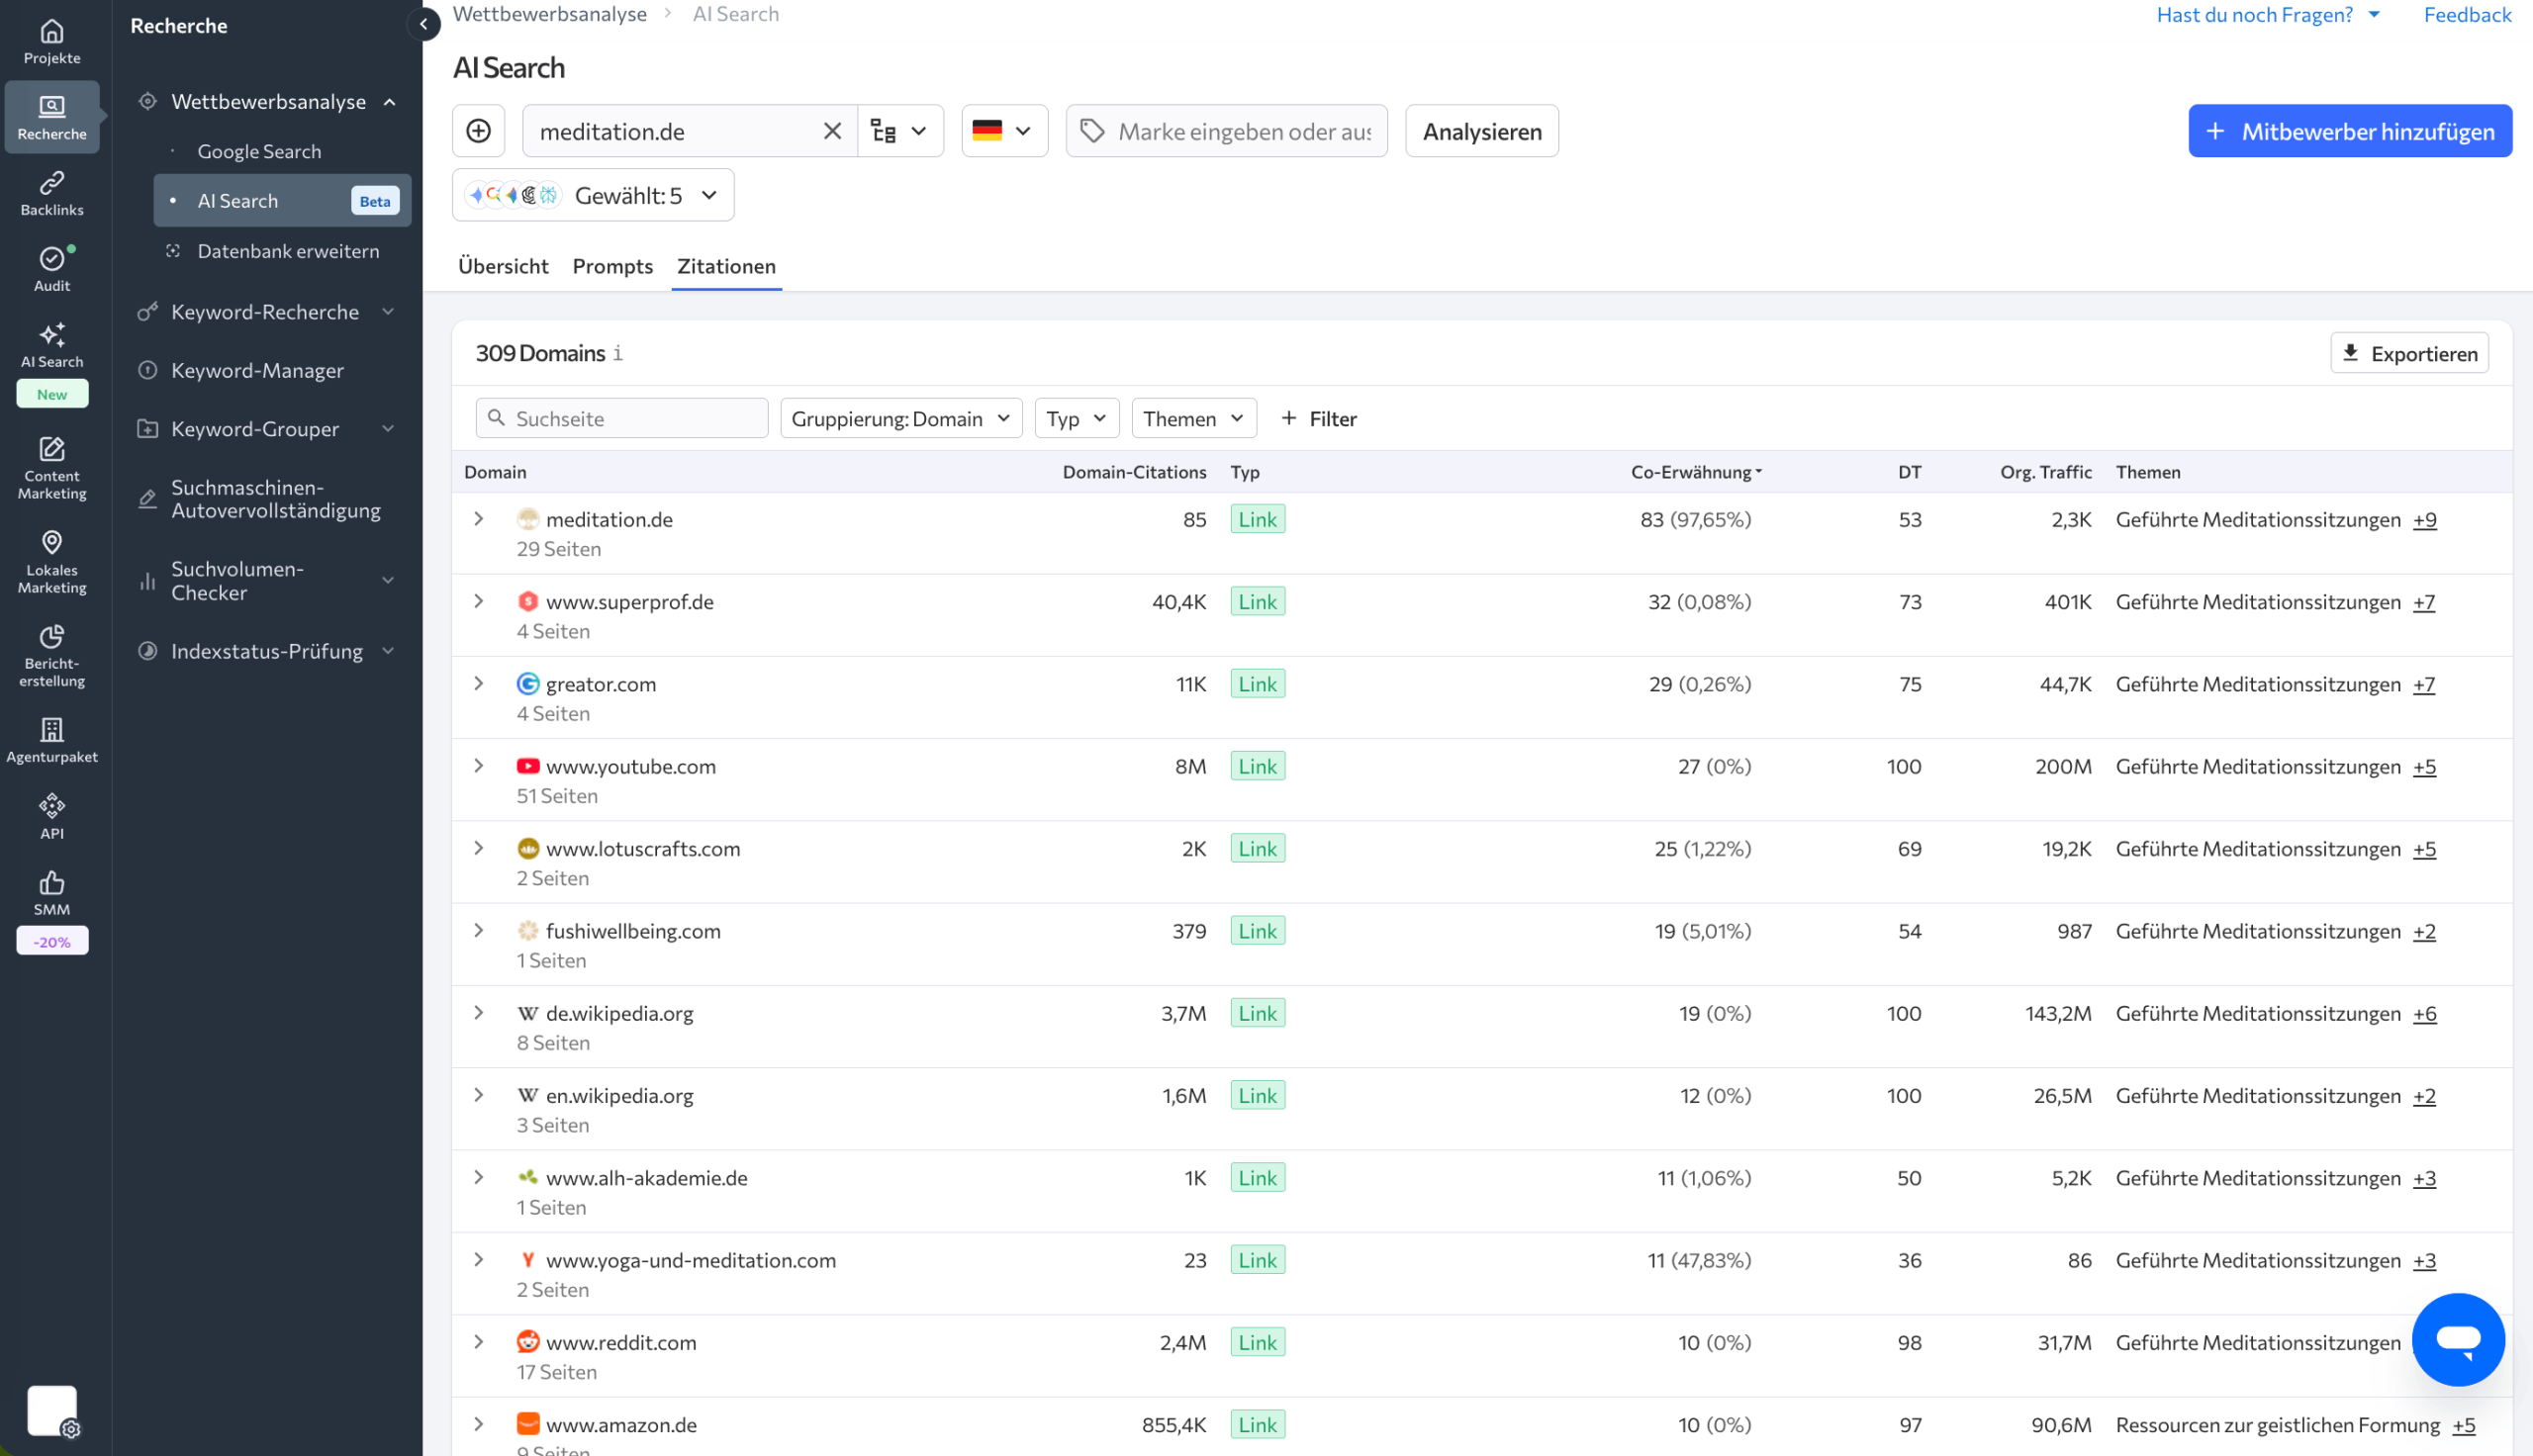Collapse the Wettbewerbsanalyse menu section
The height and width of the screenshot is (1456, 2533).
click(389, 102)
